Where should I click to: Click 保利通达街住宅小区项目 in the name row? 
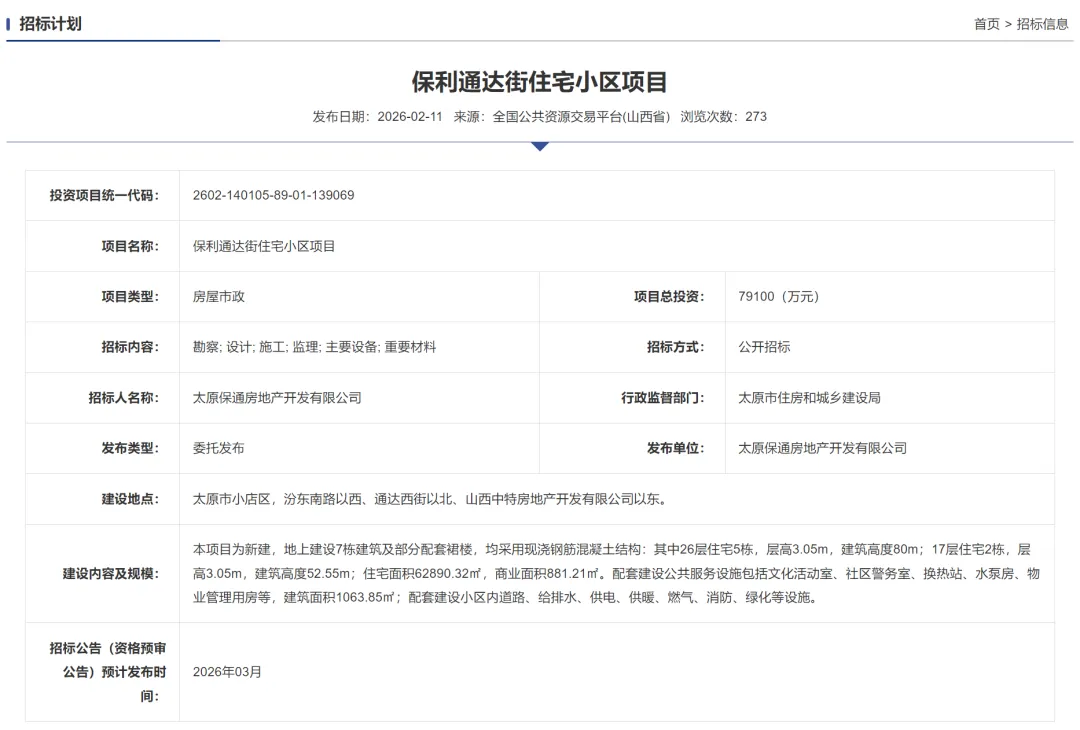coord(264,247)
